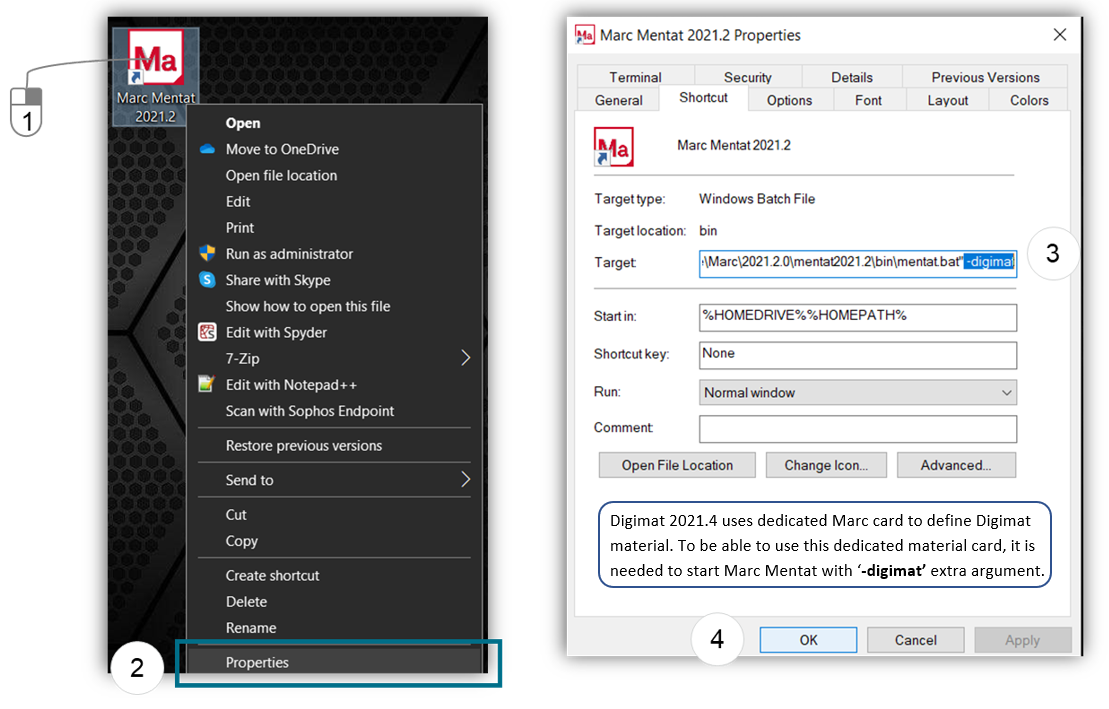Click inside the empty Comment field
The image size is (1109, 709).
point(857,429)
